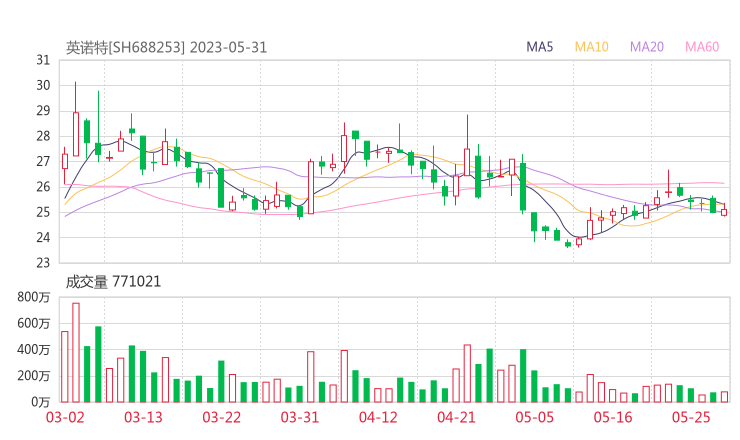The image size is (740, 440).
Task: Click the price axis value 27
Action: [x=43, y=161]
